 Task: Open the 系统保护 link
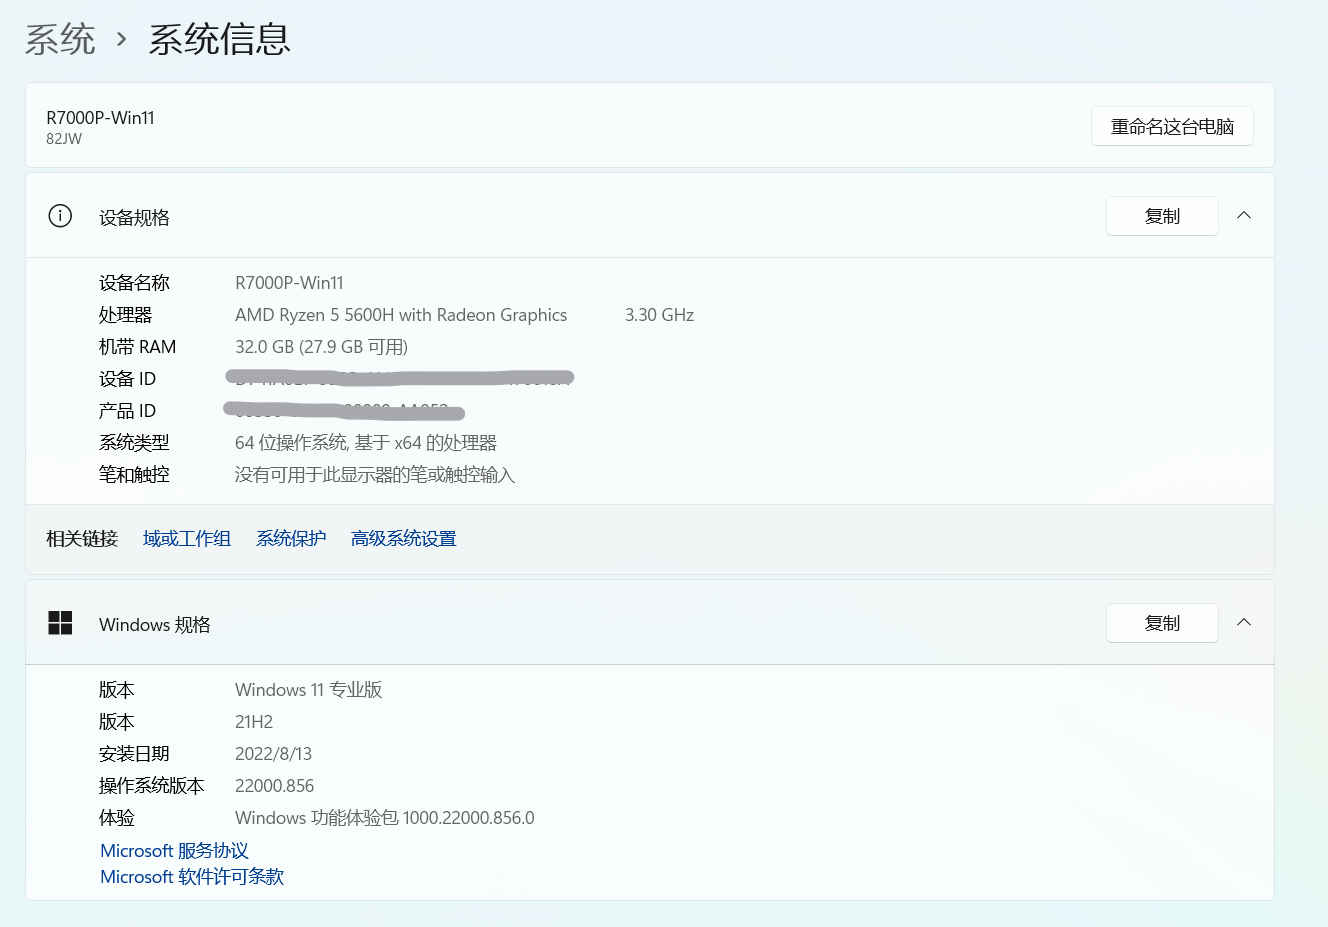pos(290,538)
